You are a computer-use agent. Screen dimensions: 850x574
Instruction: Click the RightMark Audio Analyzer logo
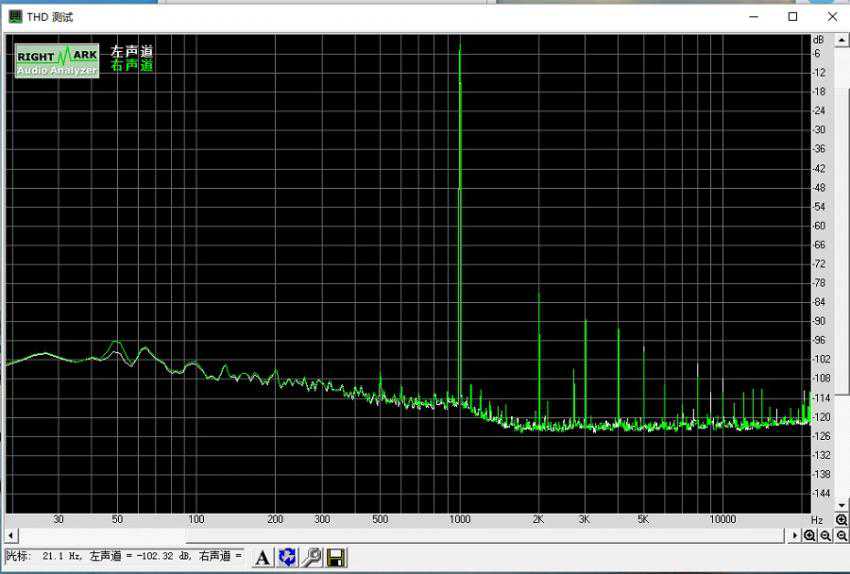pyautogui.click(x=56, y=61)
